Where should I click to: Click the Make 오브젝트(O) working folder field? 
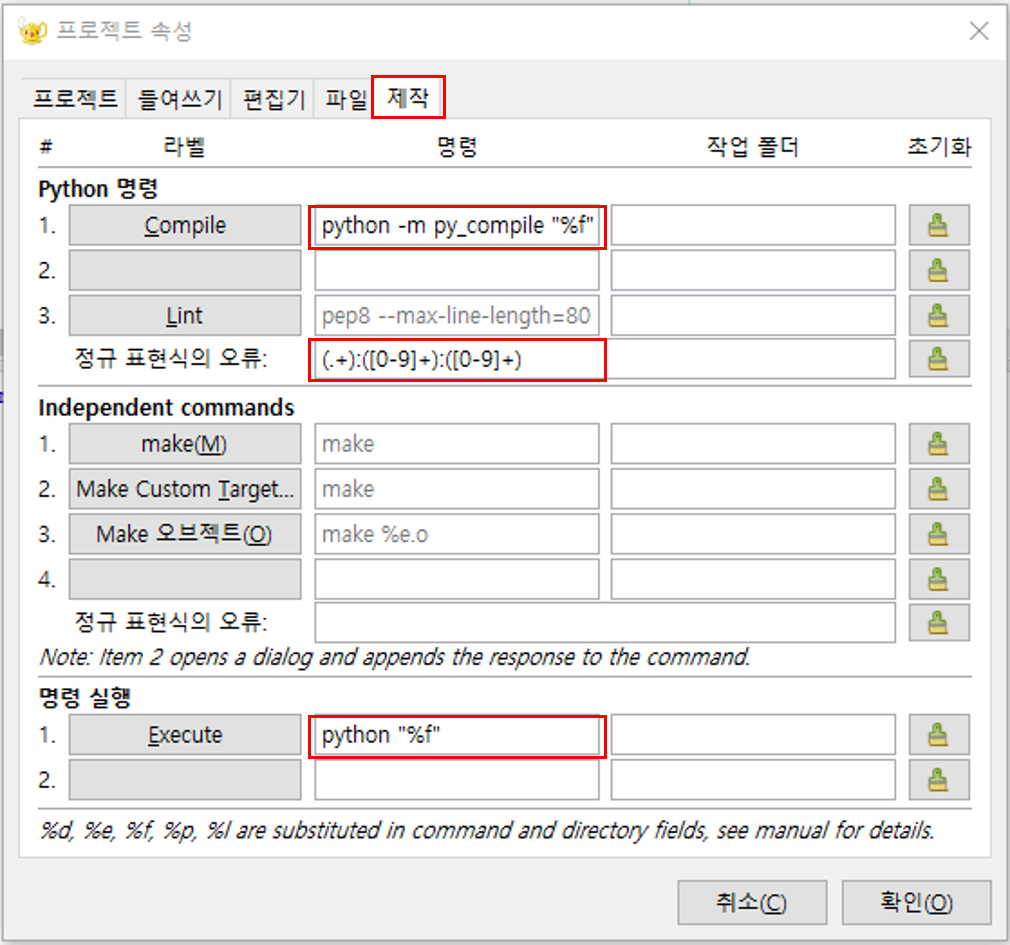(x=753, y=534)
